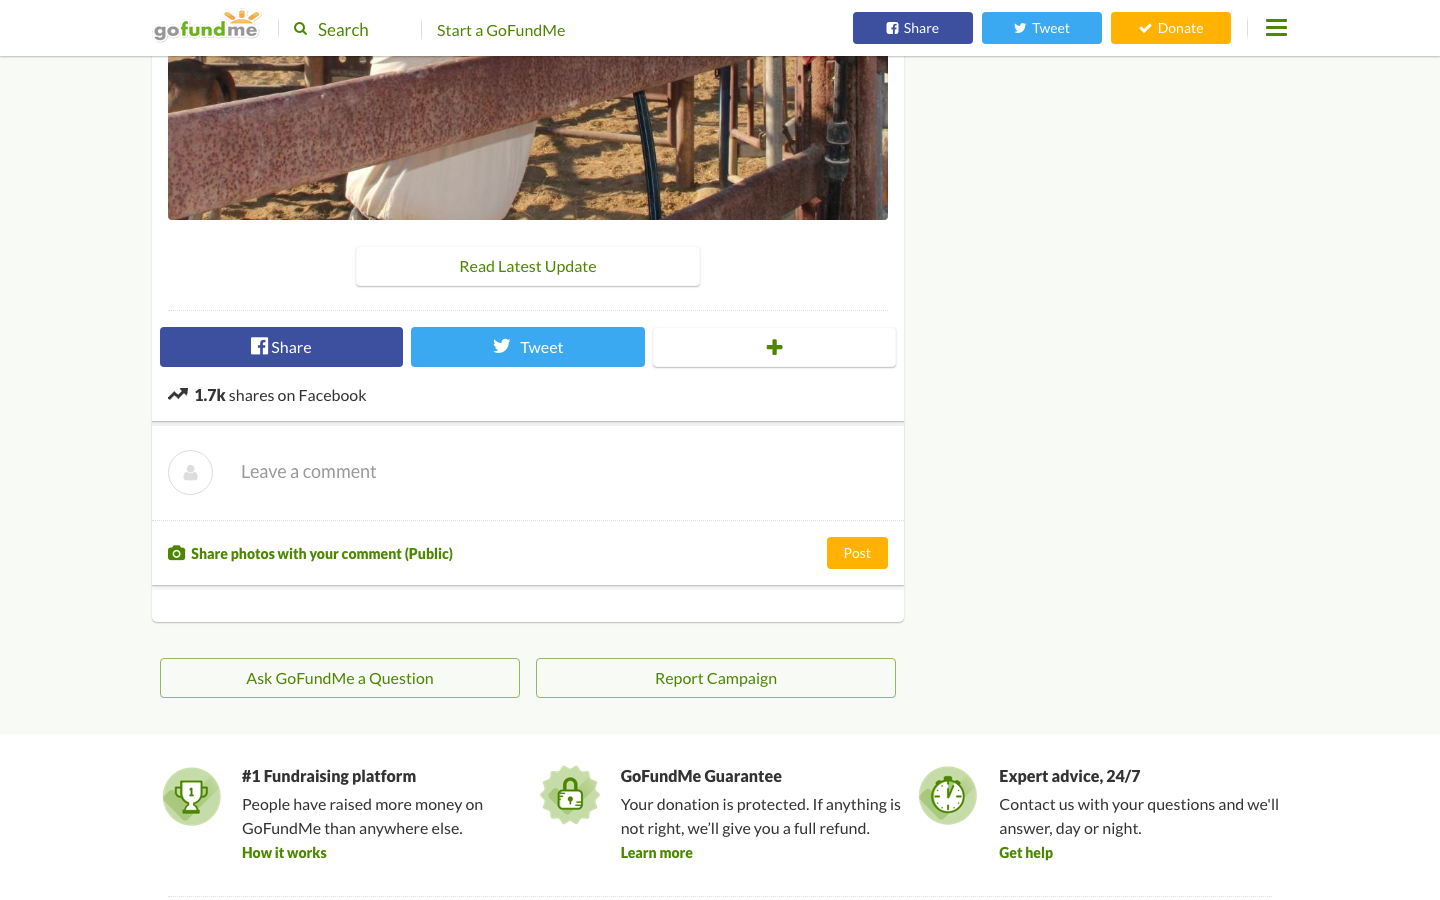Image resolution: width=1440 pixels, height=900 pixels.
Task: Click Share photos with your comment (Public)
Action: click(322, 554)
